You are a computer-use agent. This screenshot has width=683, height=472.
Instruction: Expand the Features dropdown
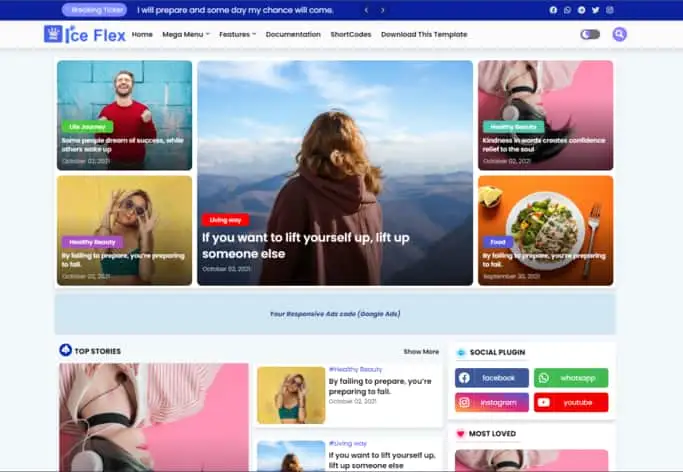(x=238, y=34)
